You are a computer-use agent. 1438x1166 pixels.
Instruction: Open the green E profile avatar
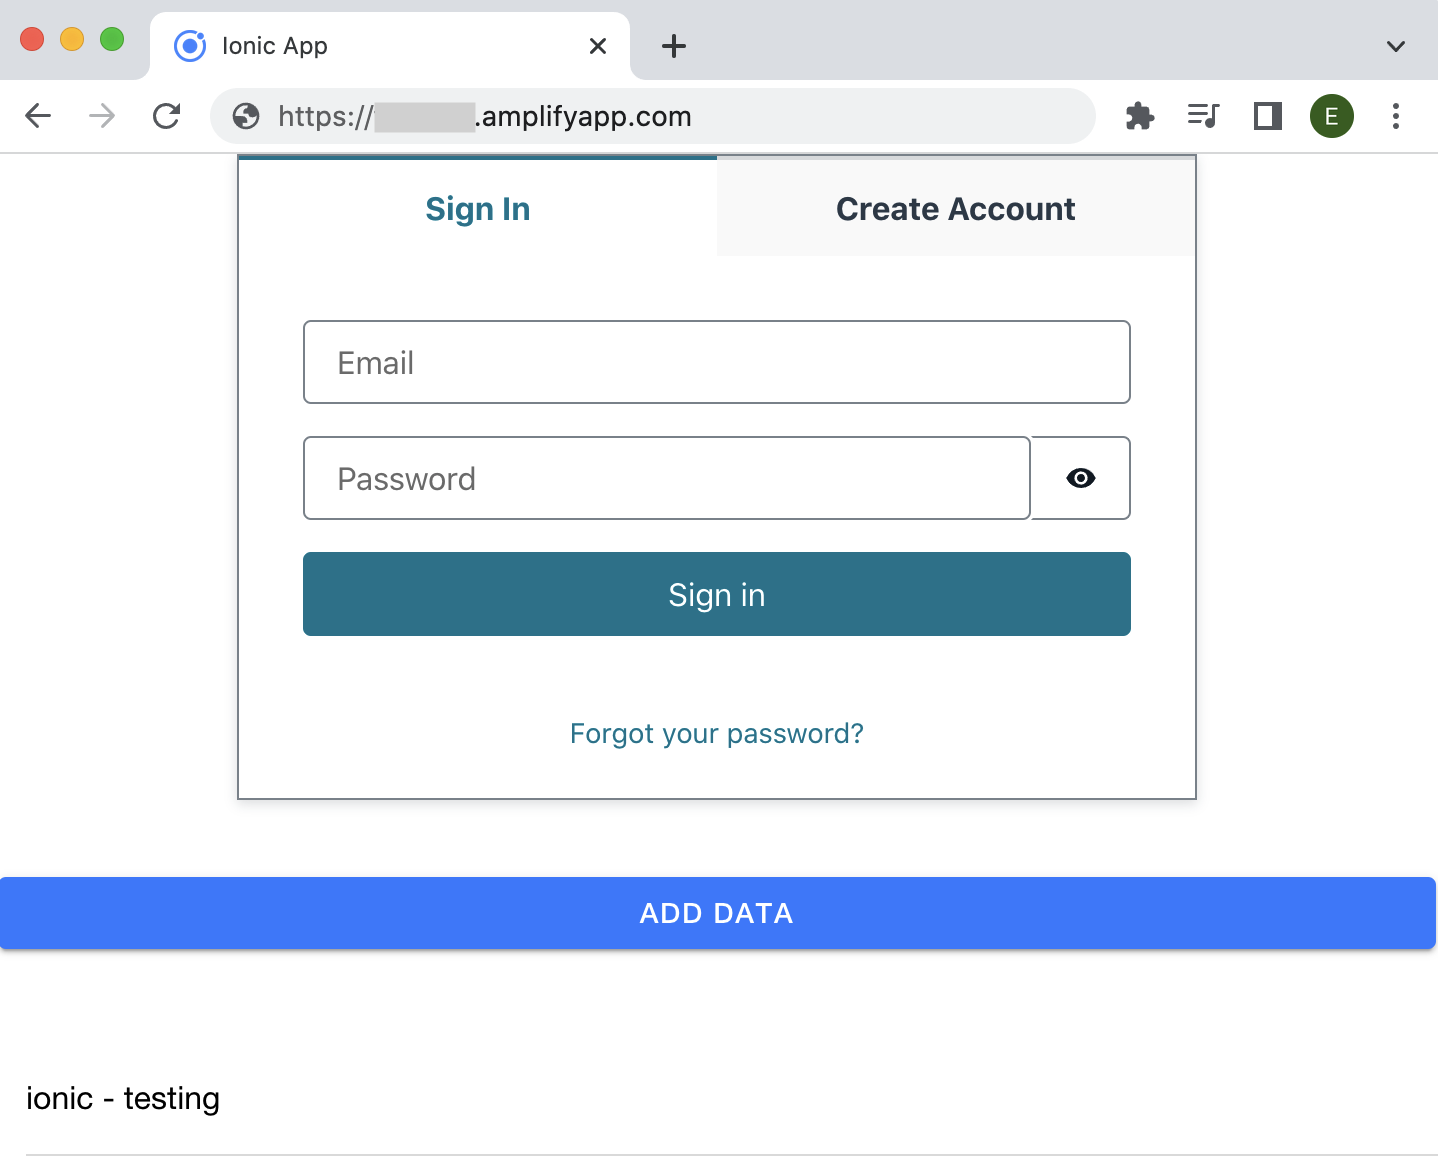(1332, 116)
